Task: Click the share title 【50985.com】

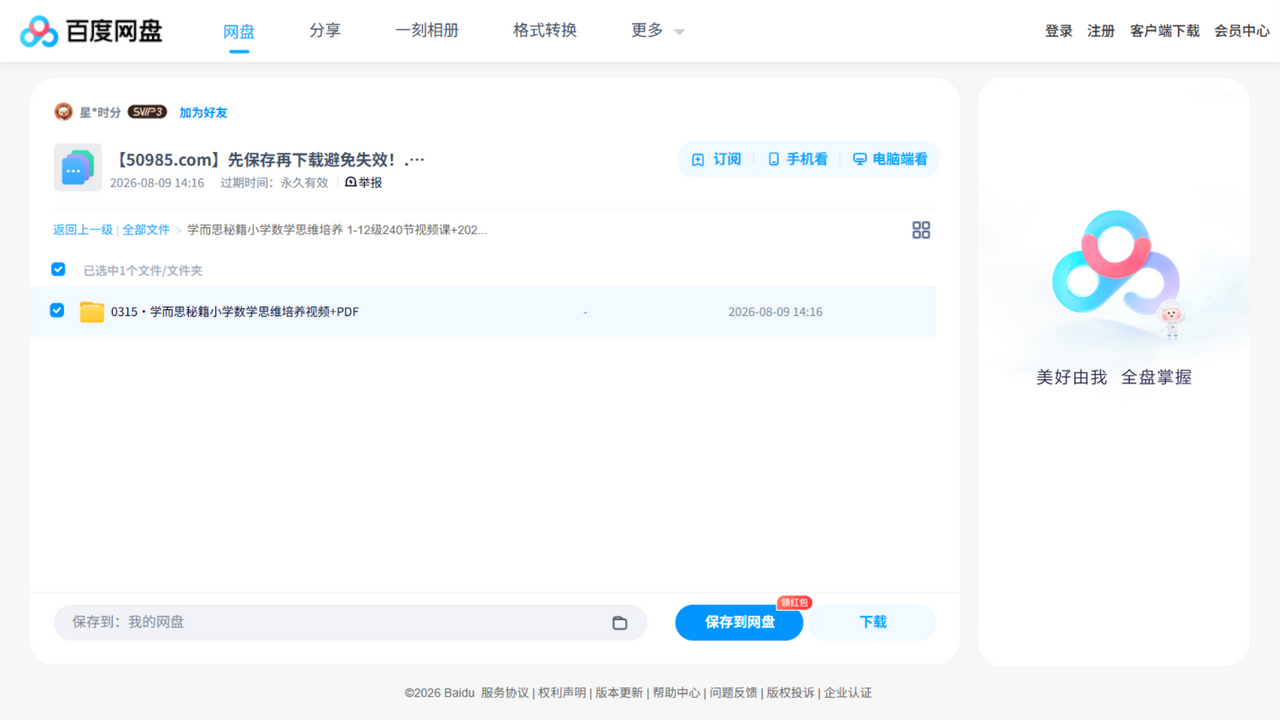Action: point(270,160)
